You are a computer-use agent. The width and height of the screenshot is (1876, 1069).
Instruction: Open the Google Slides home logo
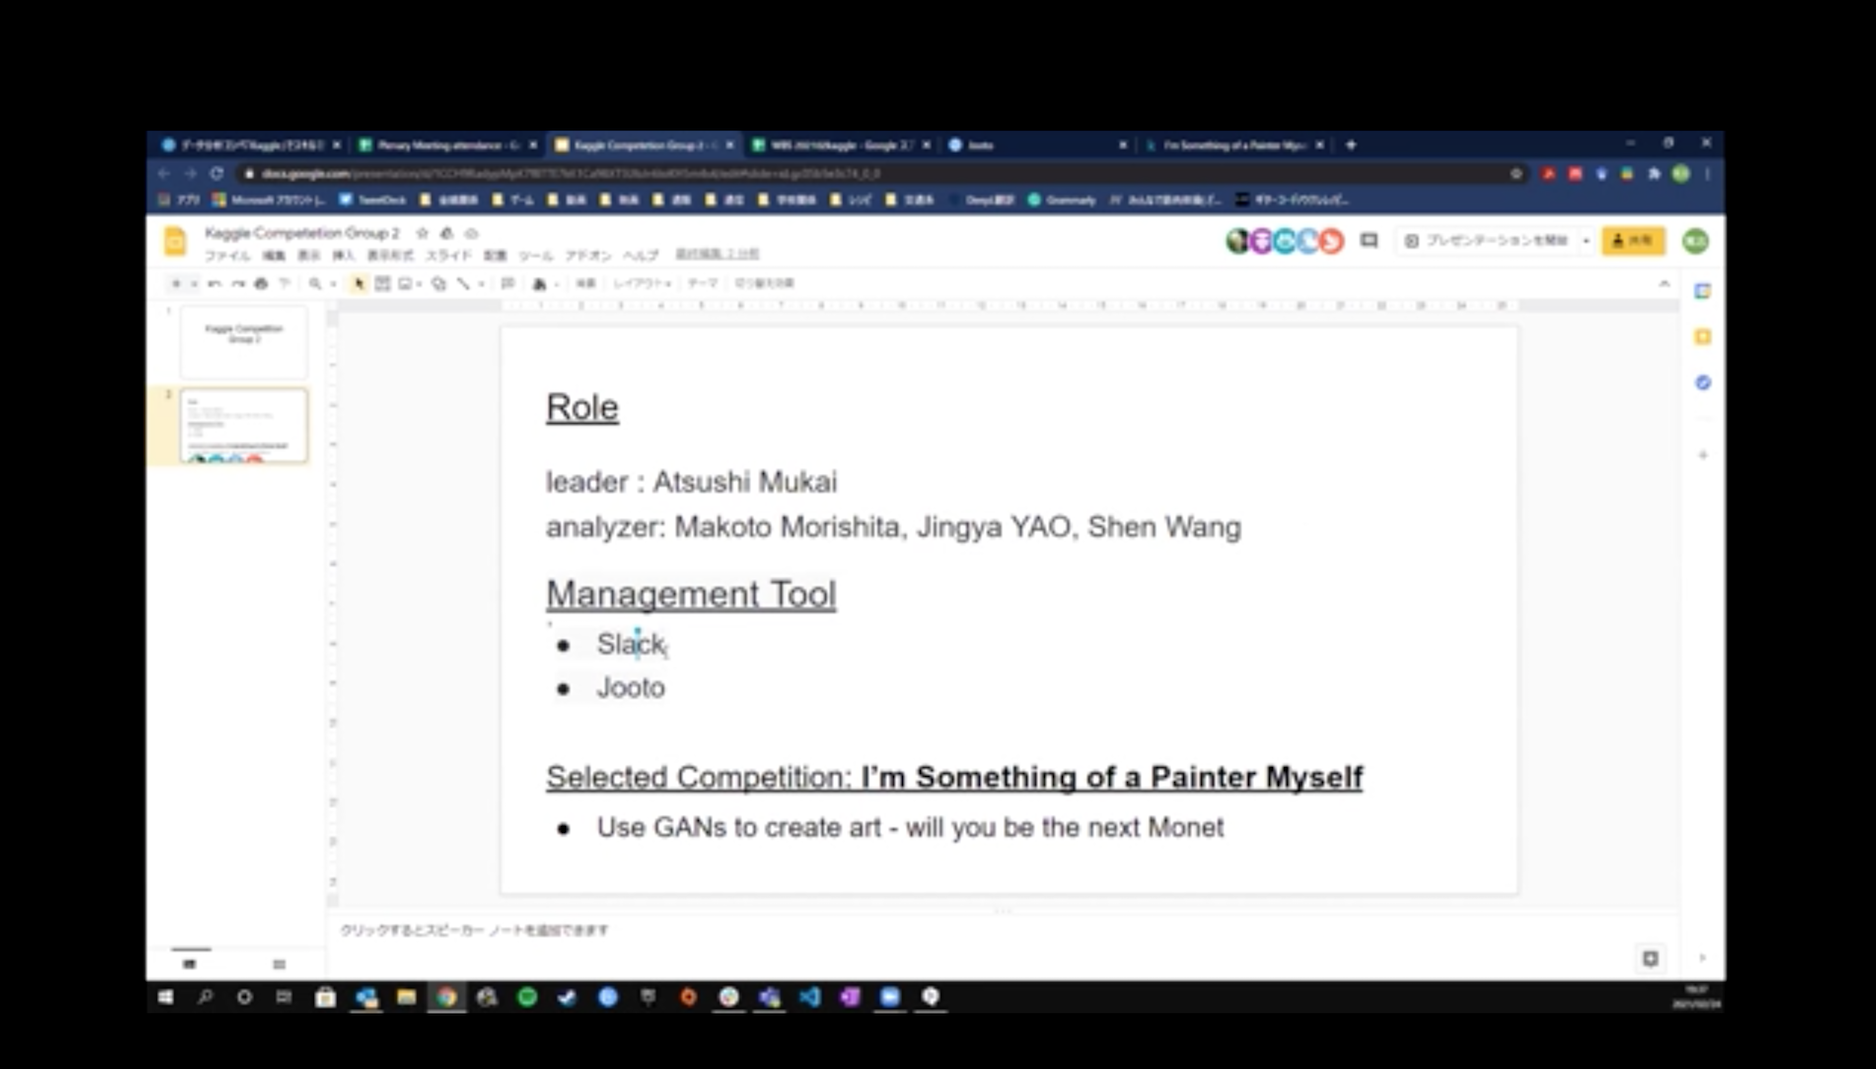coord(175,241)
